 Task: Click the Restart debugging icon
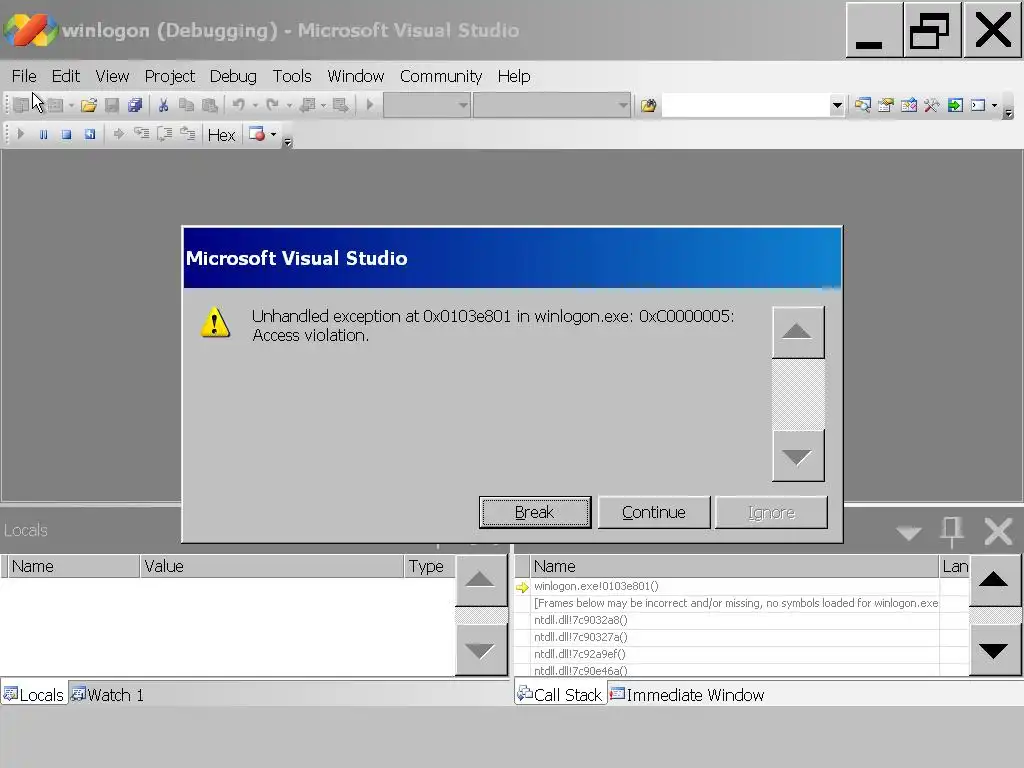click(x=89, y=134)
